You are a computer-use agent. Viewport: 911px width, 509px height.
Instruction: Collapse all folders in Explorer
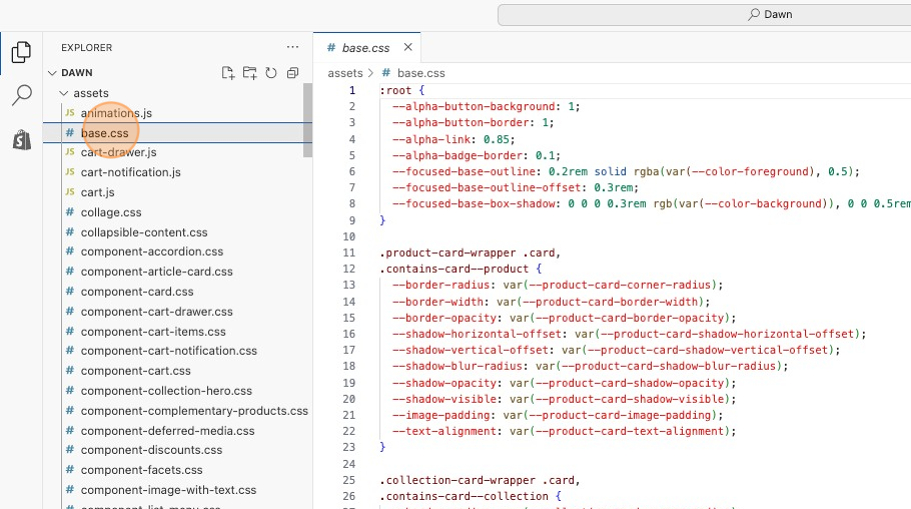pos(293,73)
